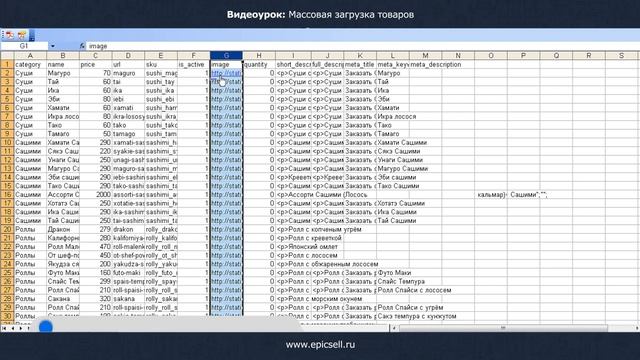Open the image link in row 16
This screenshot has height=360, width=640.
(226, 195)
